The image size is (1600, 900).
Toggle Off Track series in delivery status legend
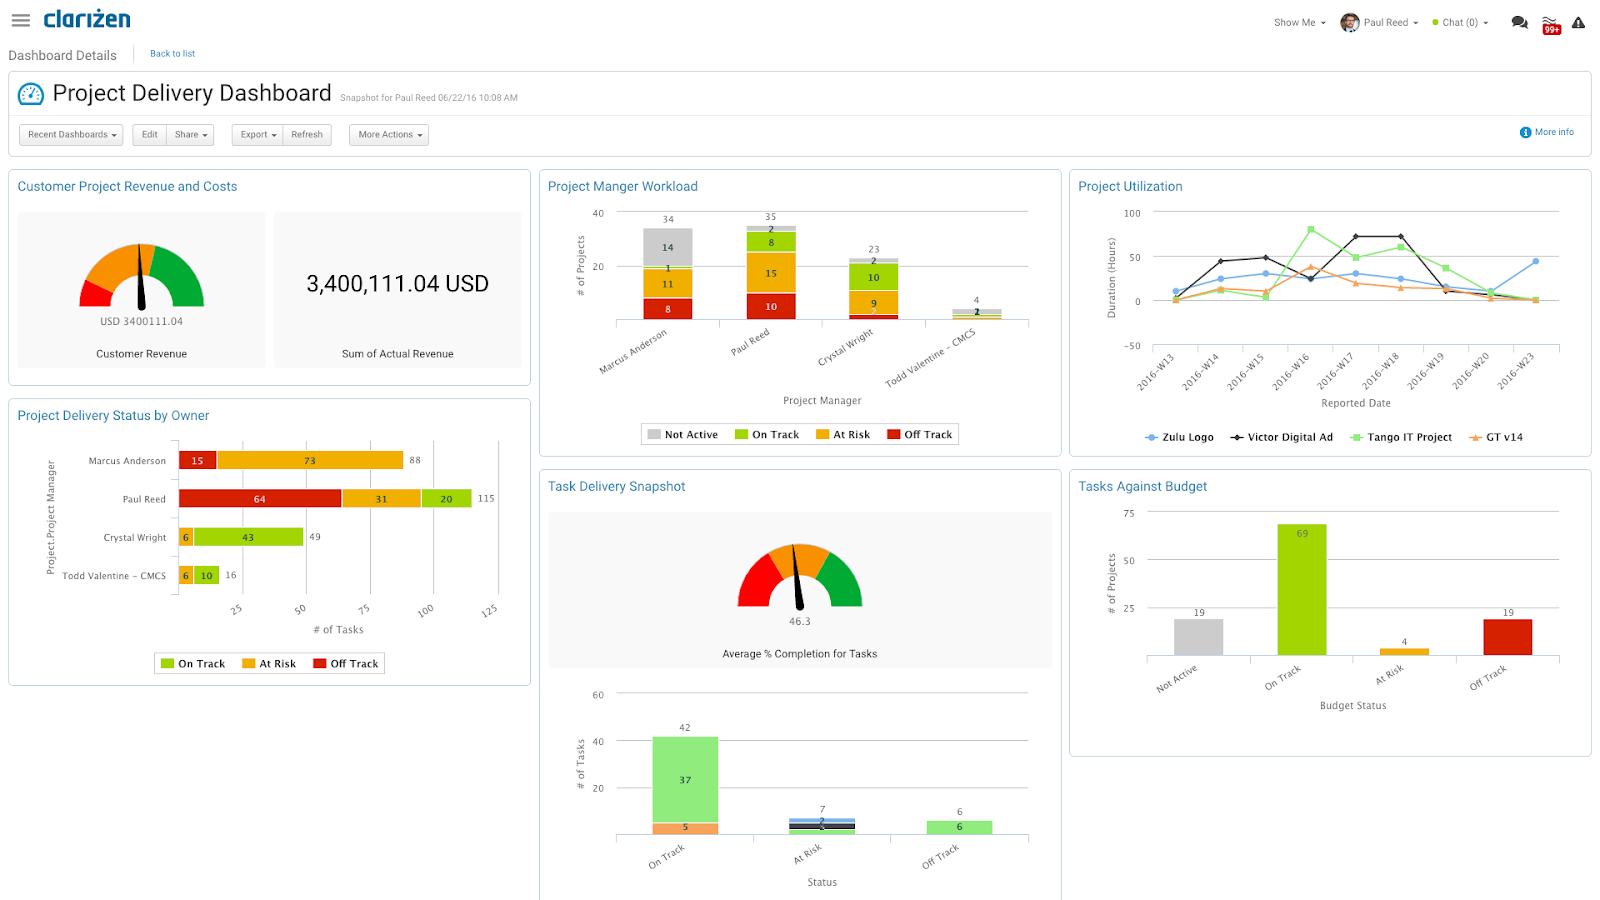point(346,664)
